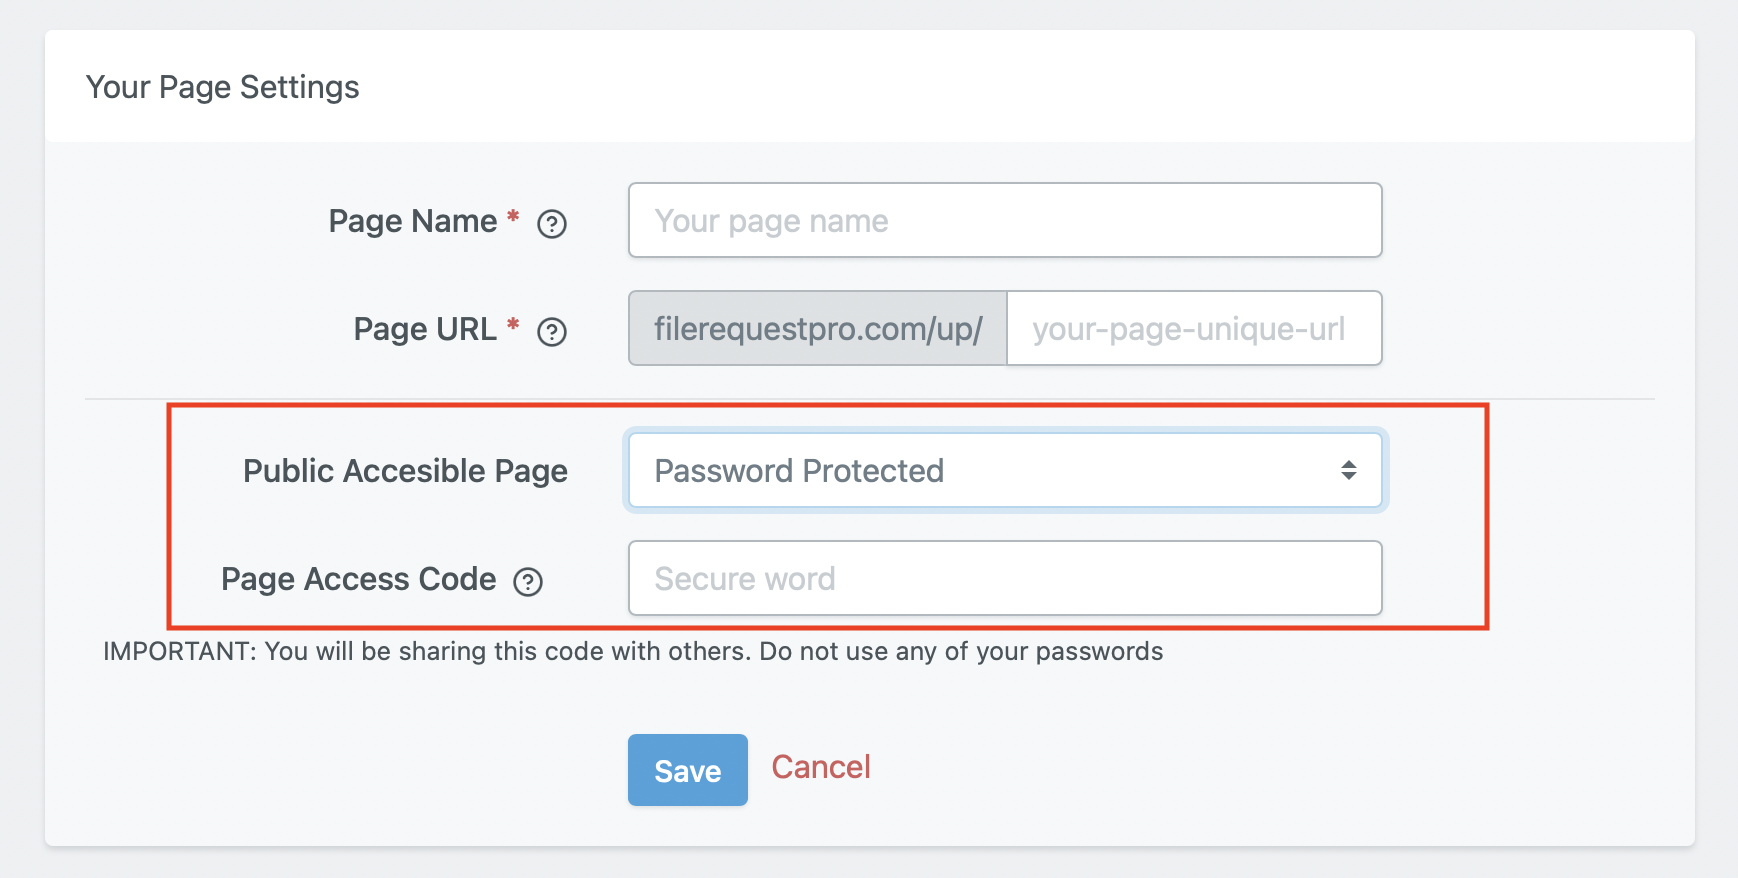Click the Your Page Settings heading
1738x878 pixels.
tap(223, 87)
